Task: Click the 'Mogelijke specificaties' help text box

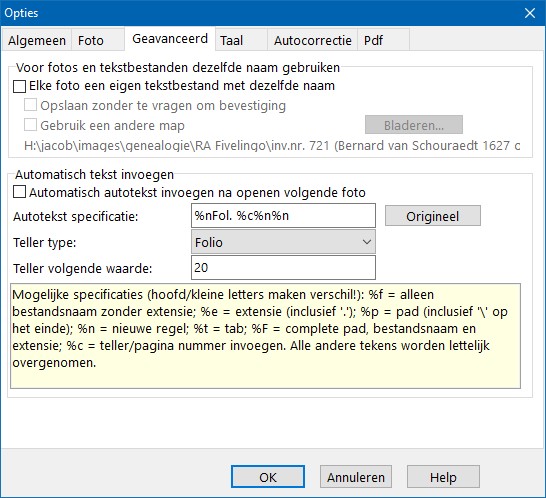Action: [265, 336]
